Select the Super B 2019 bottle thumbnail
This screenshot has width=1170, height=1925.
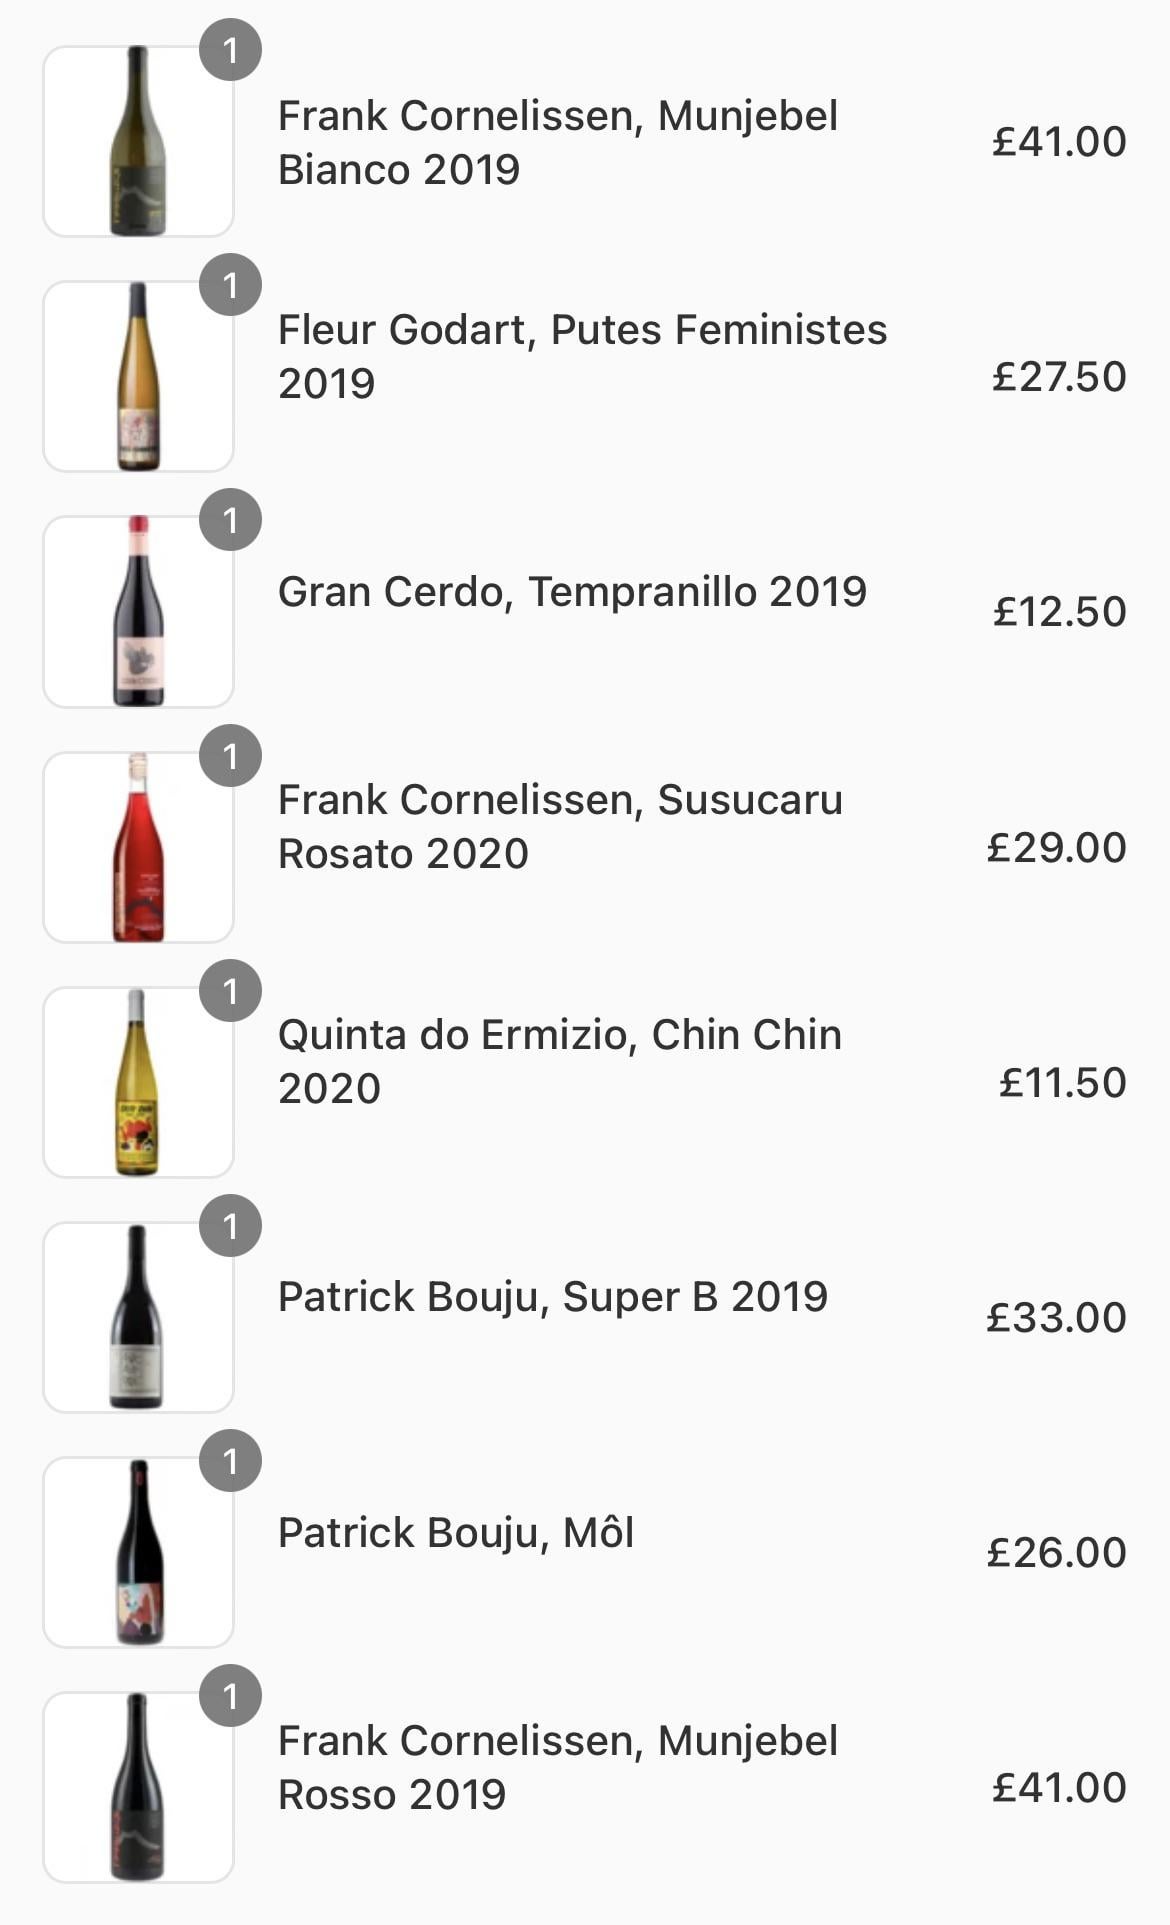(138, 1317)
